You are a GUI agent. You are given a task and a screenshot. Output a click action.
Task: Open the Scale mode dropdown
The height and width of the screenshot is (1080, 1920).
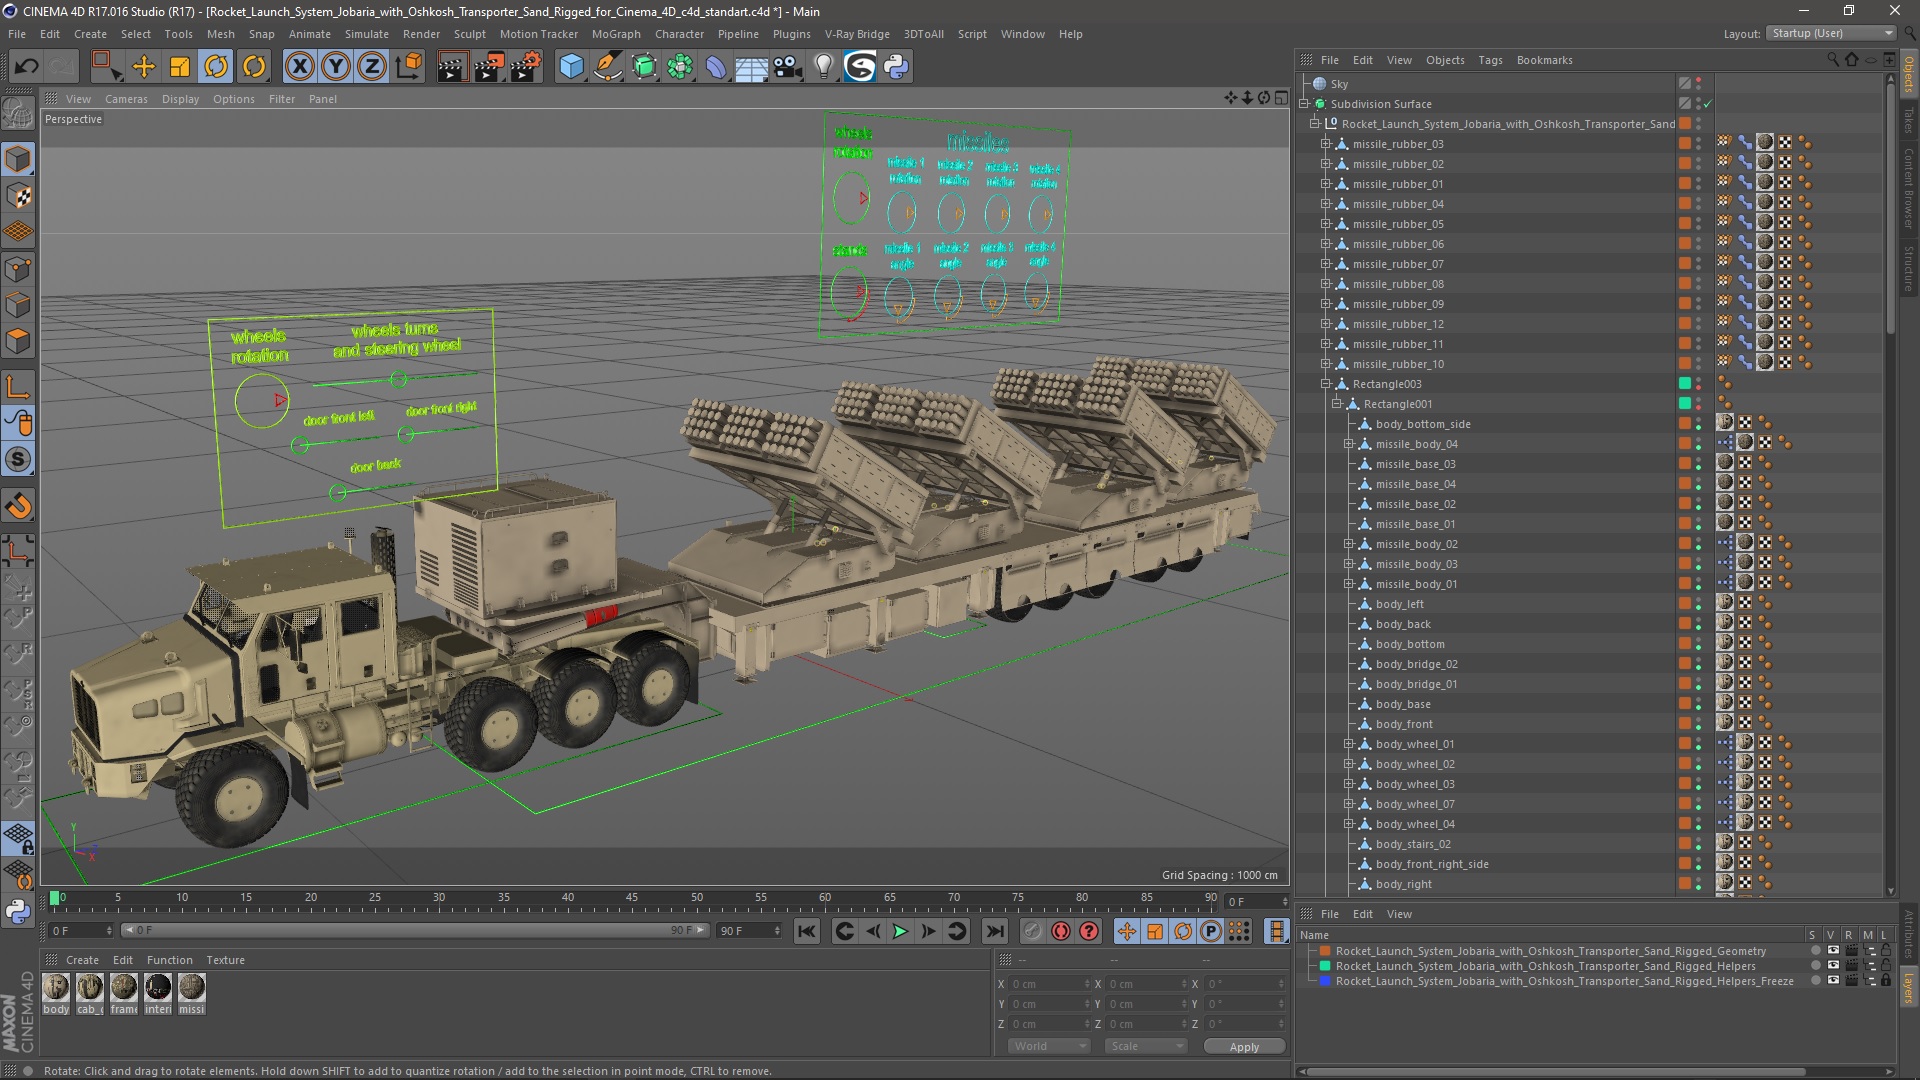coord(1145,1046)
